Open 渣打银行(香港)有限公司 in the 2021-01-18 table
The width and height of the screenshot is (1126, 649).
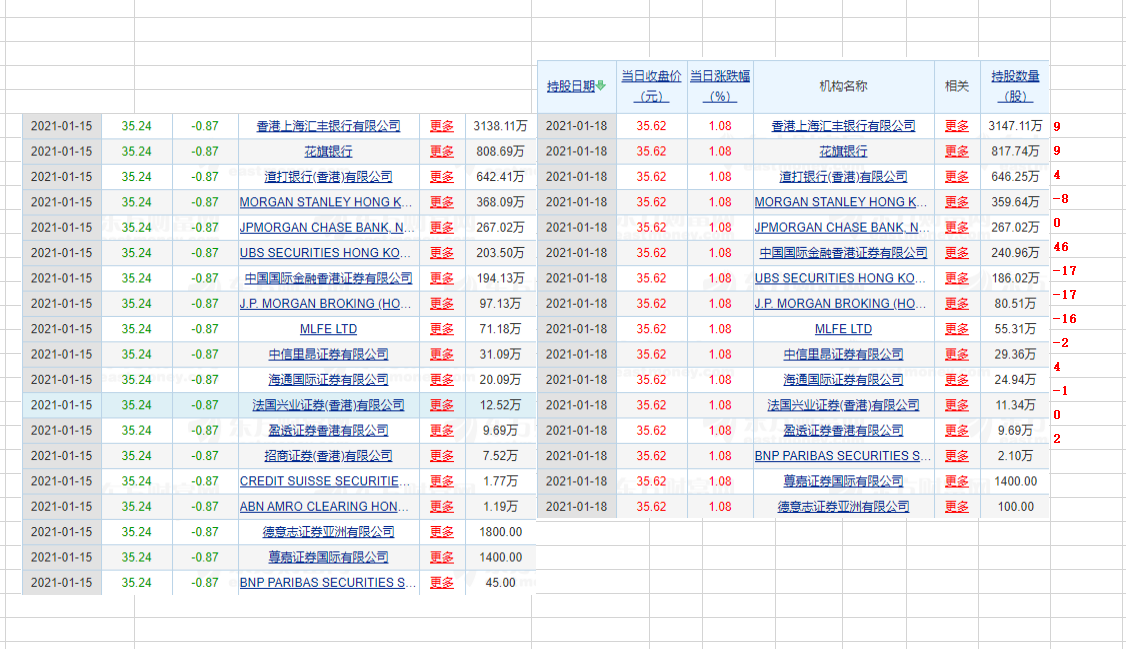(843, 177)
